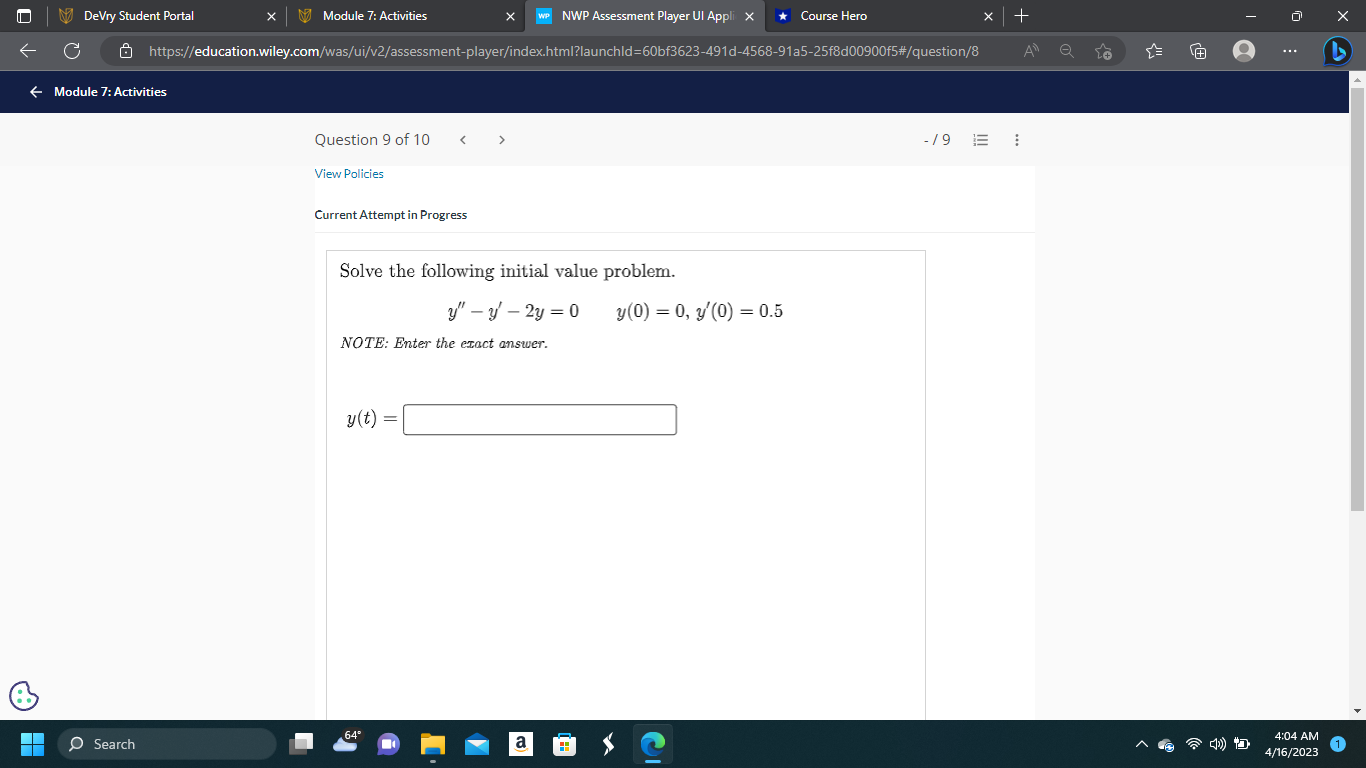Open the question list icon in assessment player
1366x768 pixels.
click(980, 140)
